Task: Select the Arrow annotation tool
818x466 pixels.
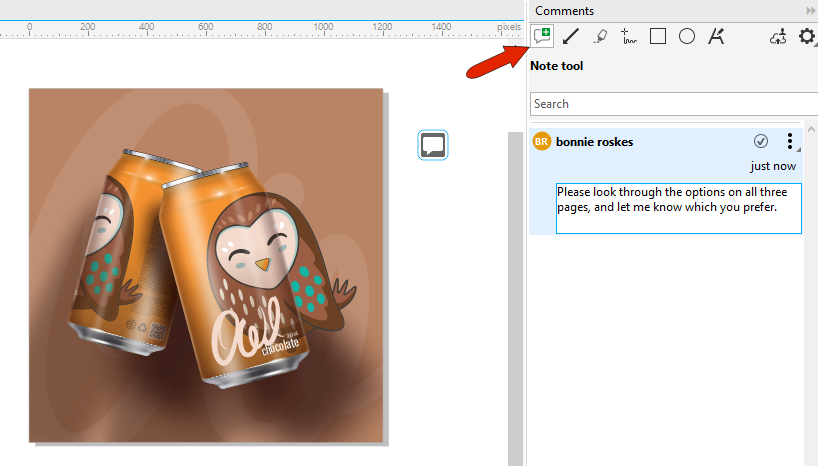Action: (x=571, y=37)
